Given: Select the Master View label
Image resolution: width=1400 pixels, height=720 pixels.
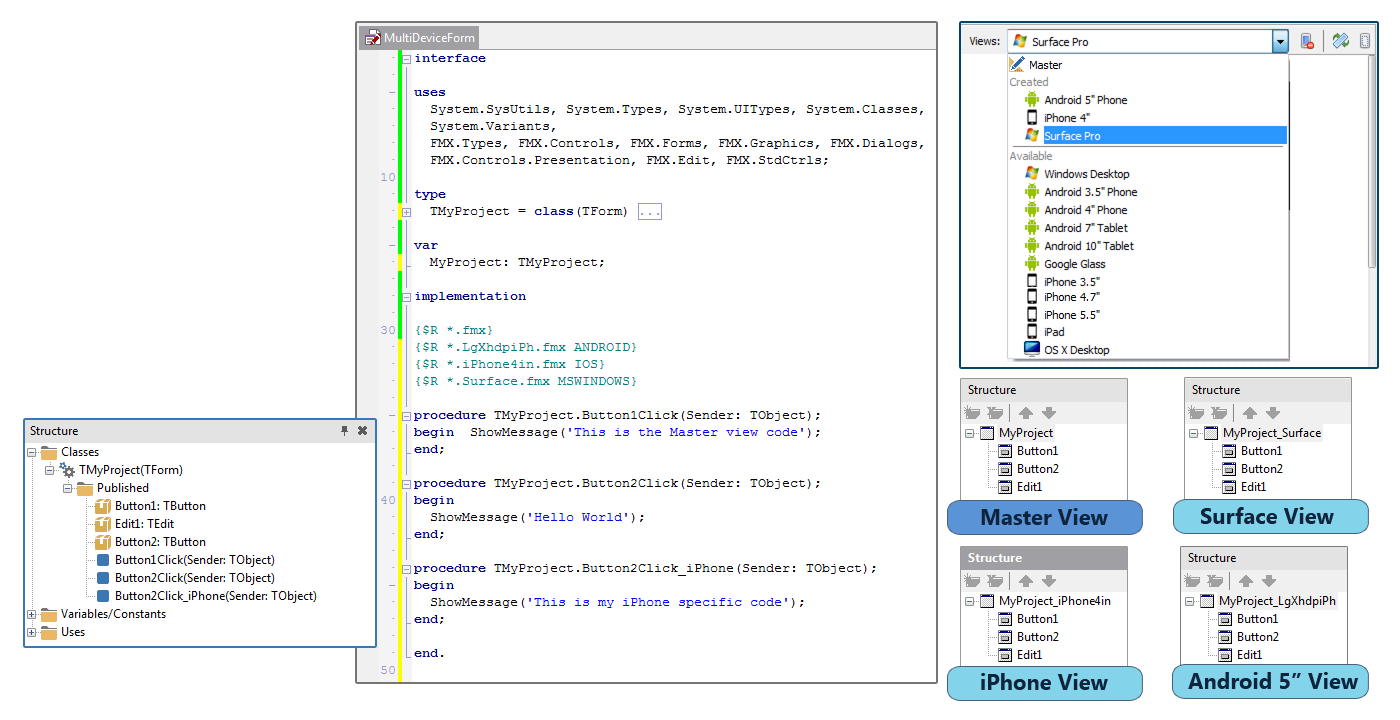Looking at the screenshot, I should coord(1044,518).
